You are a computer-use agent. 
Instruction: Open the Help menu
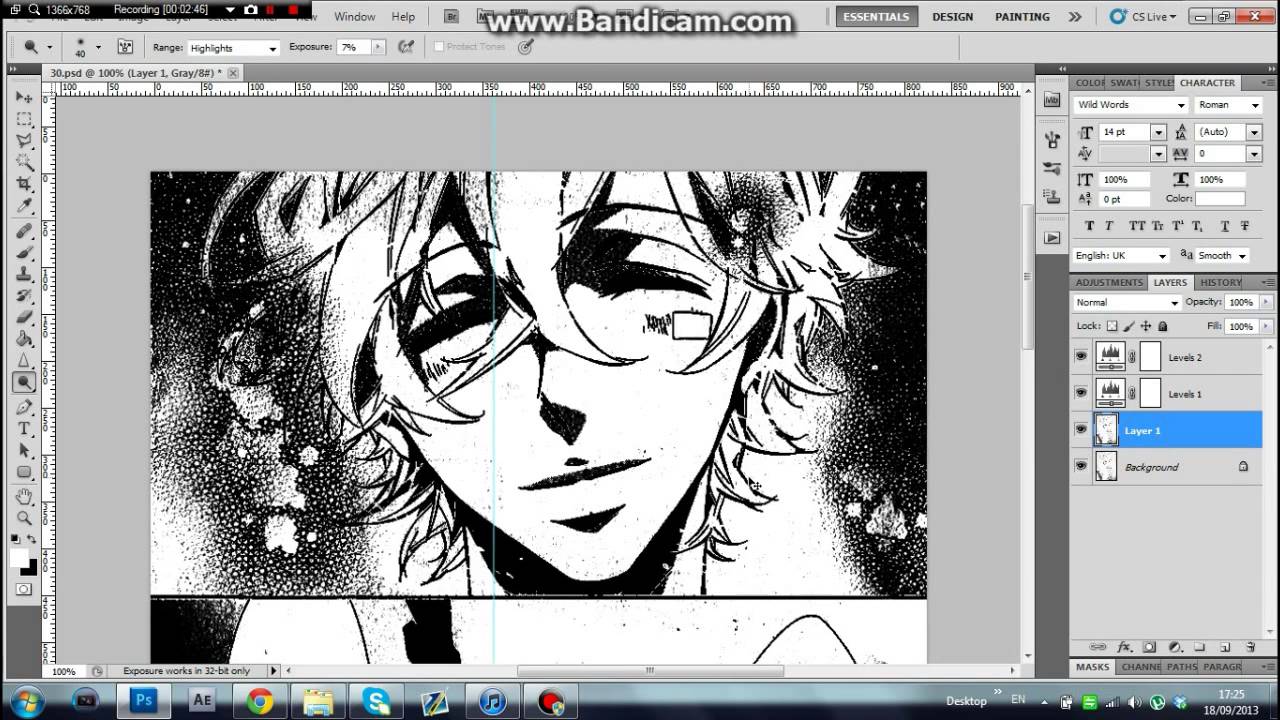(x=403, y=17)
